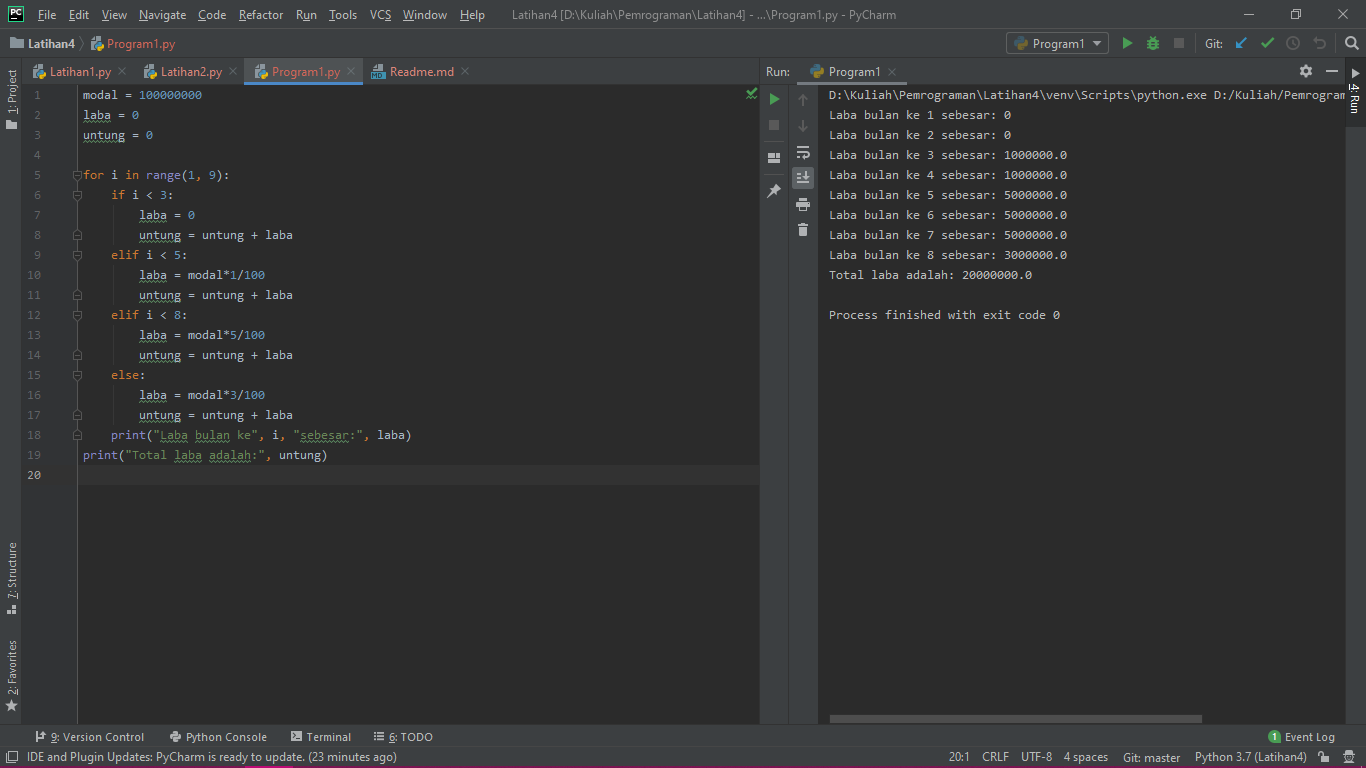This screenshot has width=1366, height=768.
Task: Open the VCS menu
Action: (380, 14)
